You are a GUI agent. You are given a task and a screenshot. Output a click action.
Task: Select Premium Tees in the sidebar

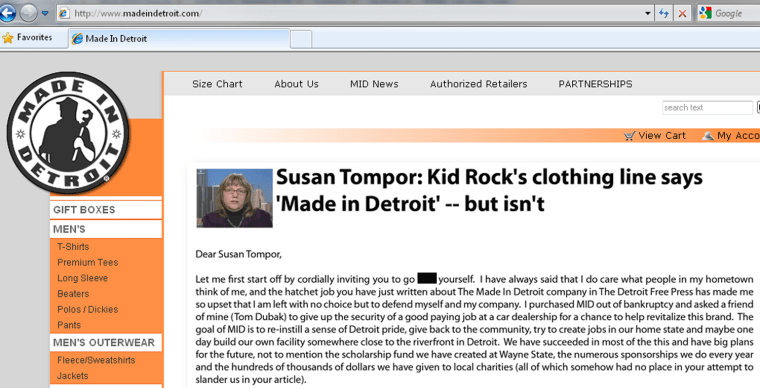pos(88,263)
